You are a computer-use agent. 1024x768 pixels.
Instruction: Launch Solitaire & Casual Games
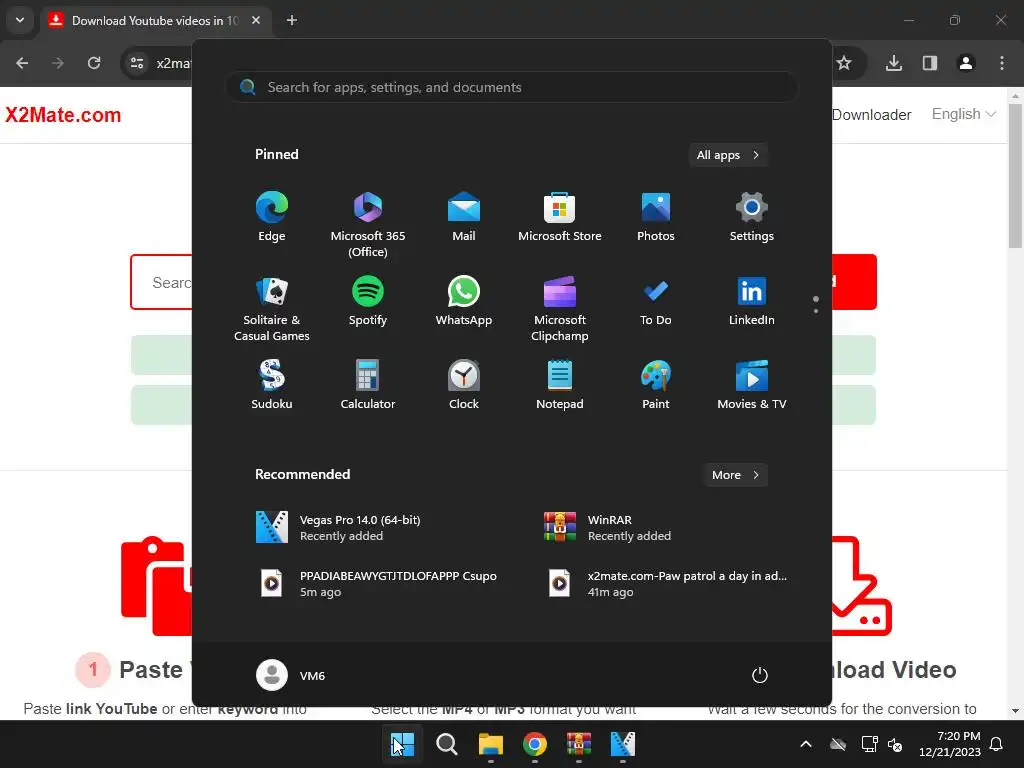272,308
